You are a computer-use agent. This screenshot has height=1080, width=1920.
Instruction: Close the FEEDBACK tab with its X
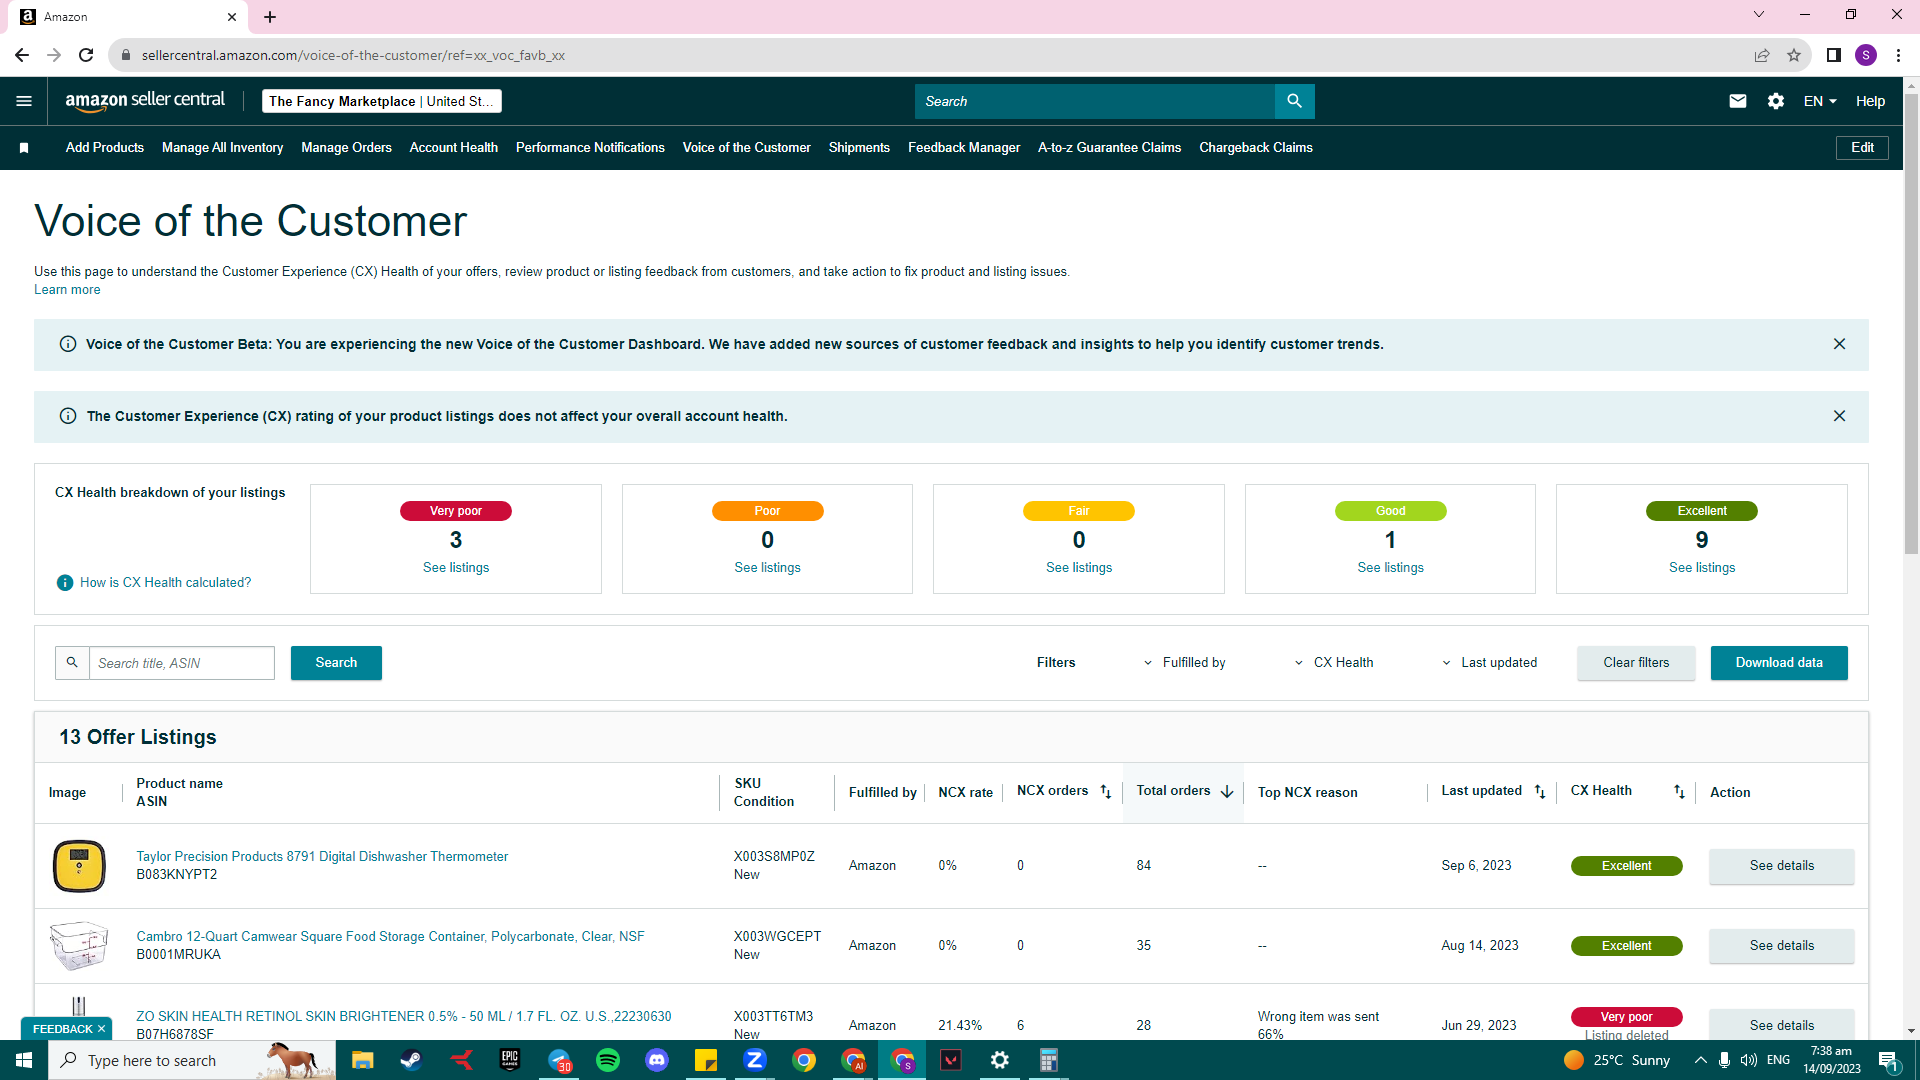[101, 1029]
